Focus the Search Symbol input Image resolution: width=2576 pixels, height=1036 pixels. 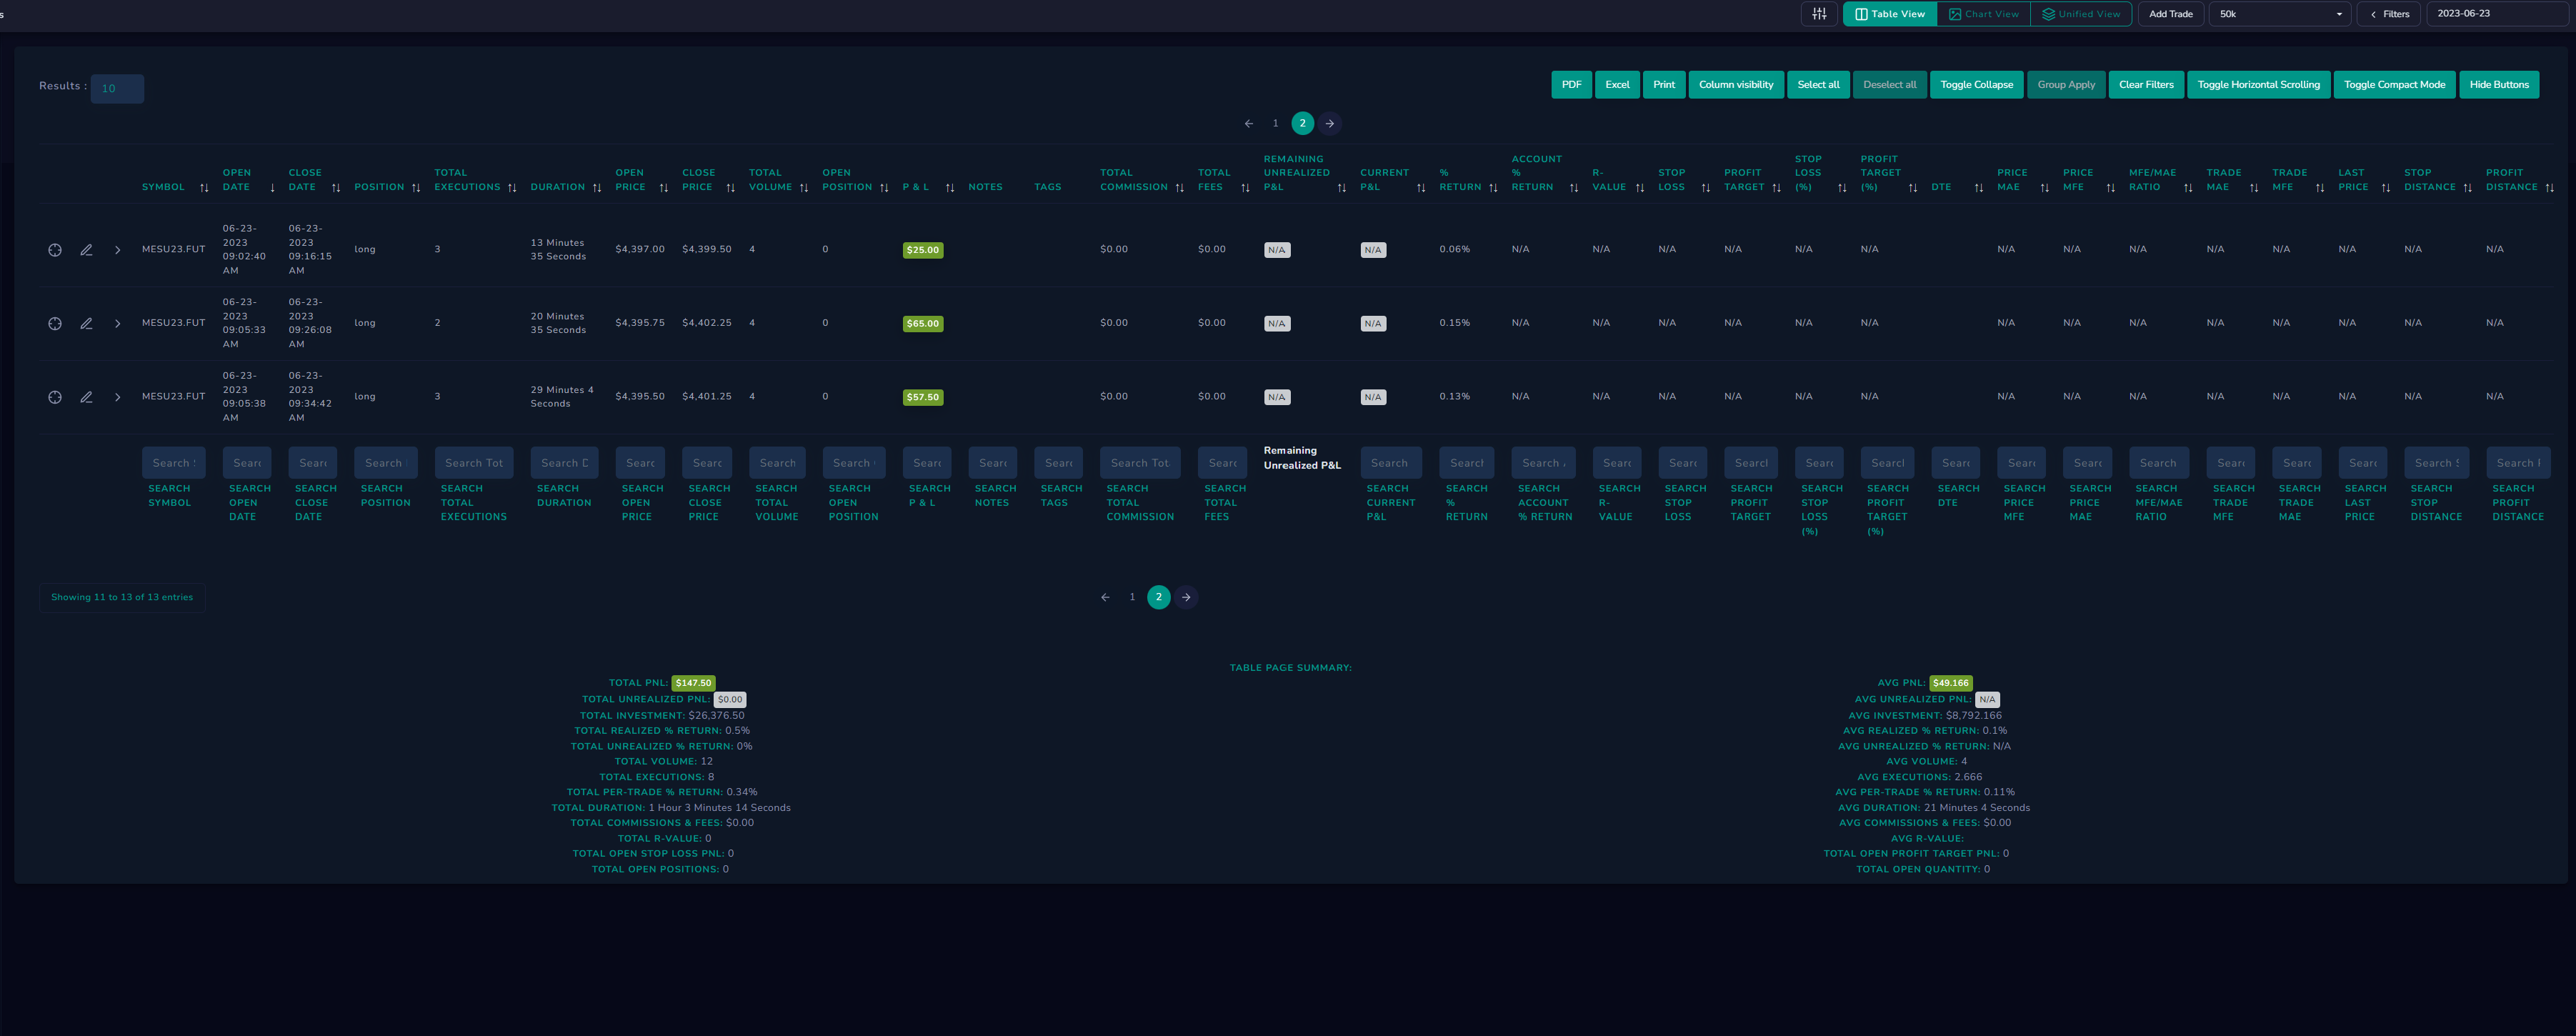(x=174, y=463)
